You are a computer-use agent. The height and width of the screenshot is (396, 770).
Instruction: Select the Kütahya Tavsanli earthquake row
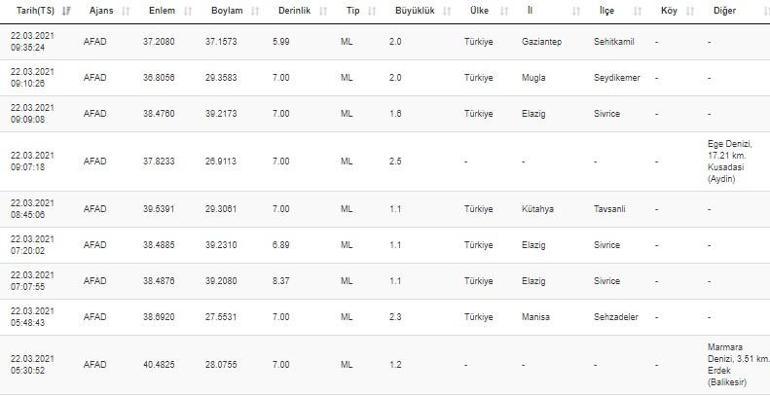(385, 209)
